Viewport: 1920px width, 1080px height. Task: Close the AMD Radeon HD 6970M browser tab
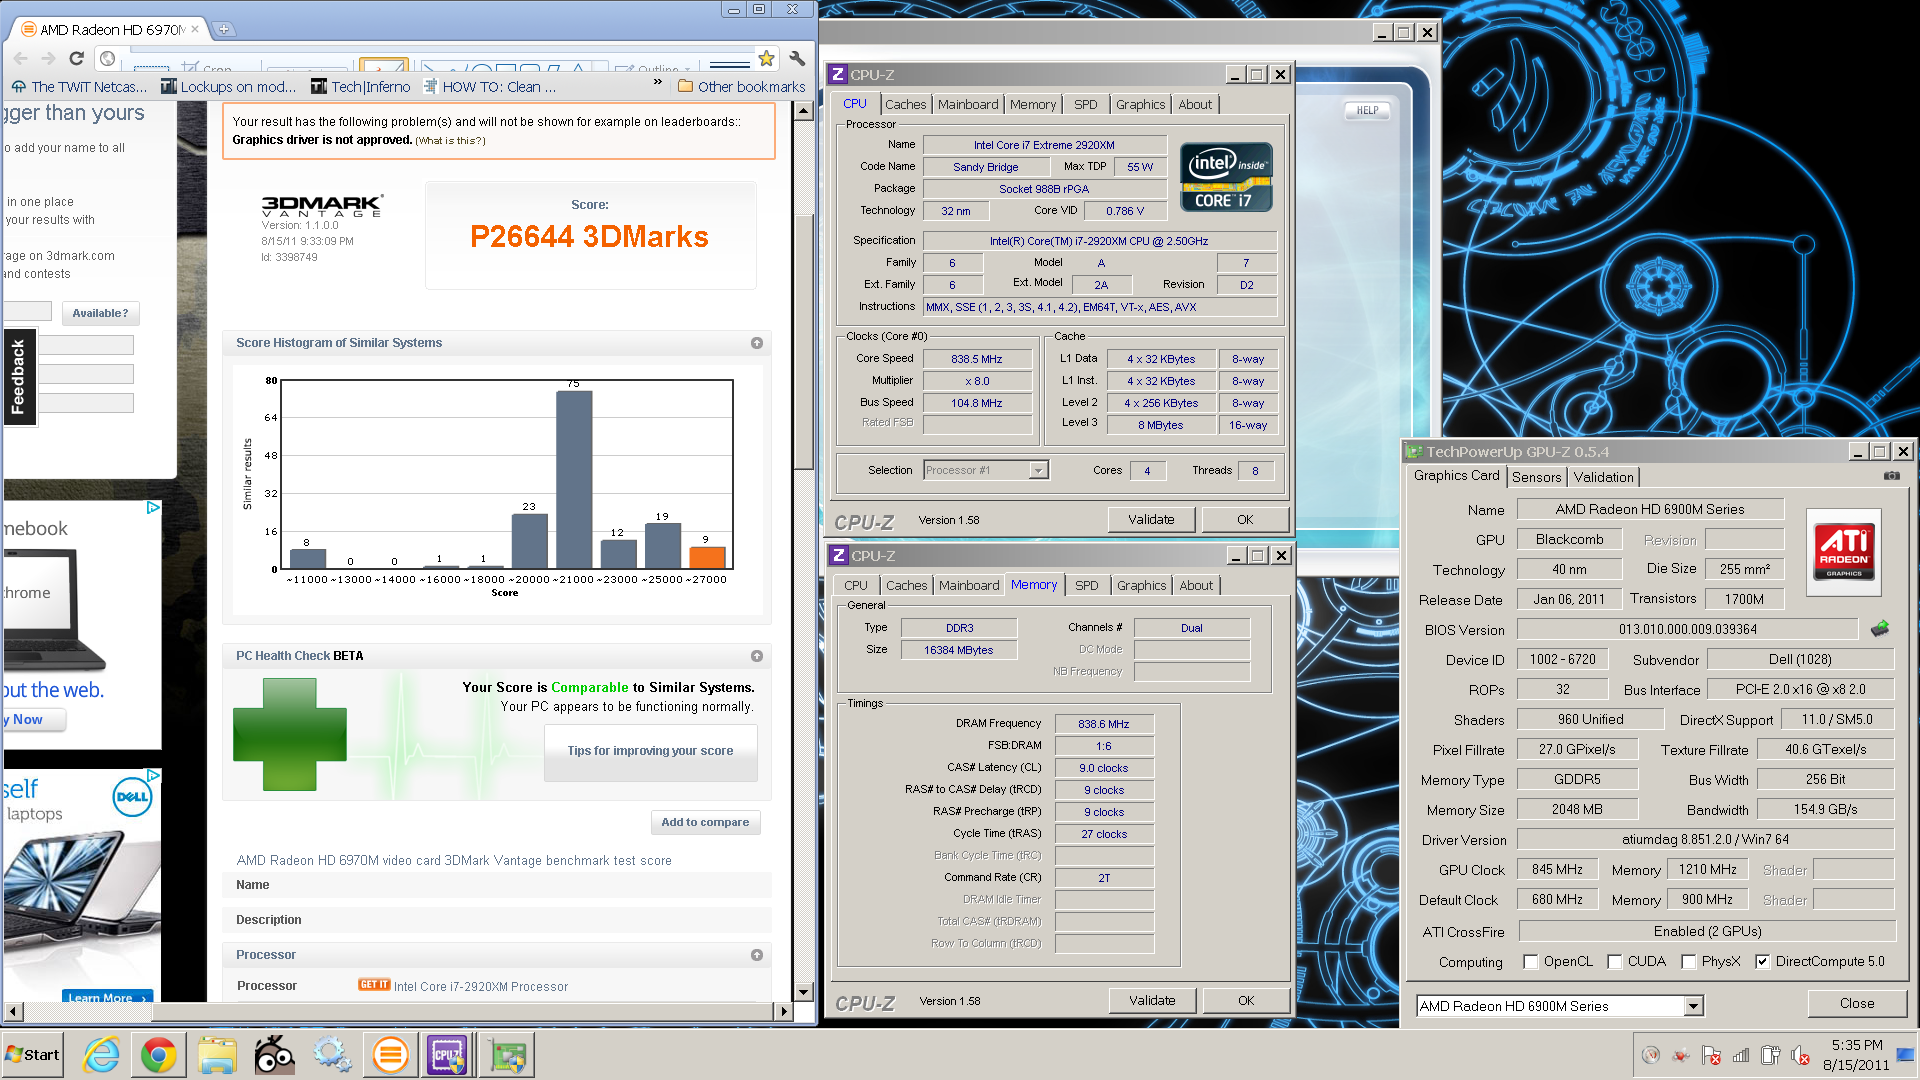point(195,29)
